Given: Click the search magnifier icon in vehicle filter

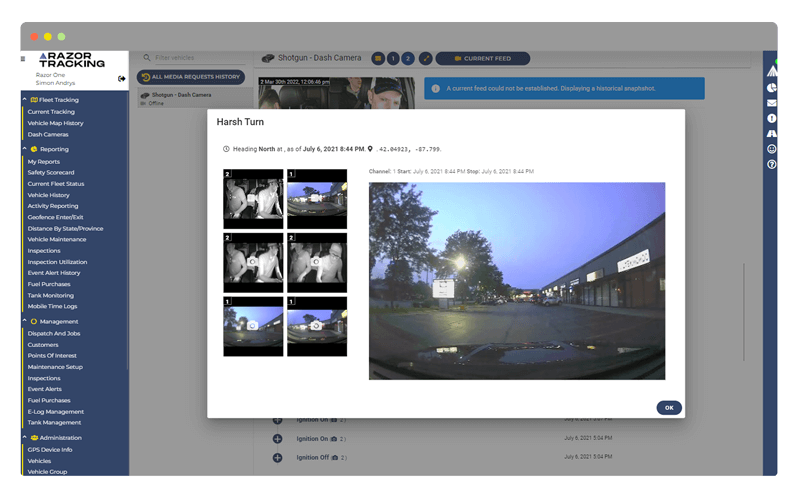Looking at the screenshot, I should [147, 58].
